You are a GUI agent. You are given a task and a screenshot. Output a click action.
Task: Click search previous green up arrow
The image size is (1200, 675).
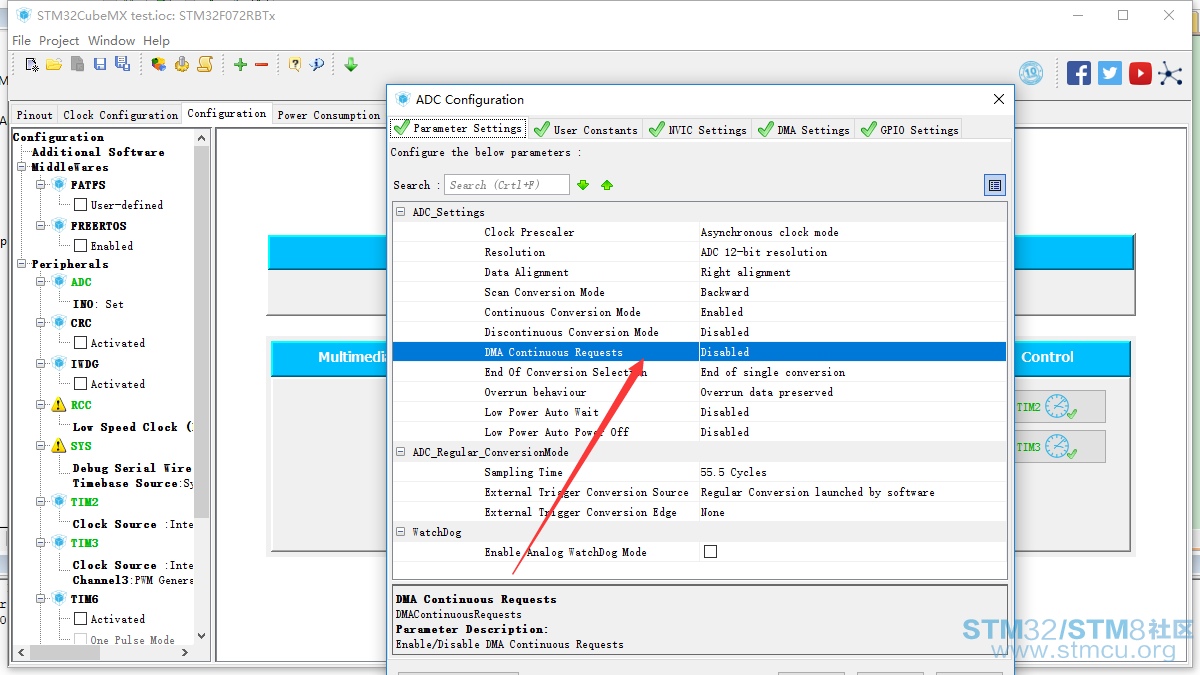pyautogui.click(x=607, y=185)
